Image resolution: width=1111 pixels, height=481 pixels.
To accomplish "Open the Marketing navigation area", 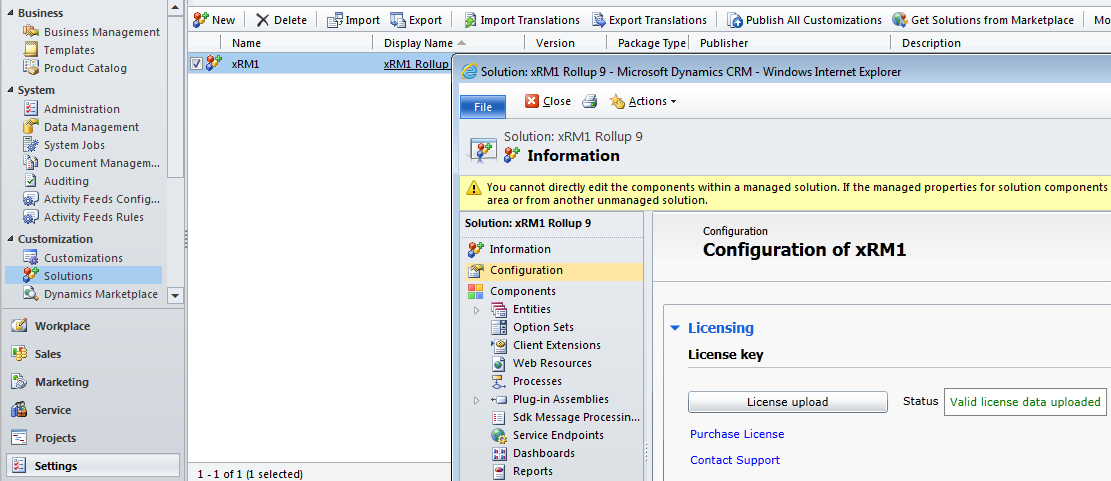I will tap(92, 382).
